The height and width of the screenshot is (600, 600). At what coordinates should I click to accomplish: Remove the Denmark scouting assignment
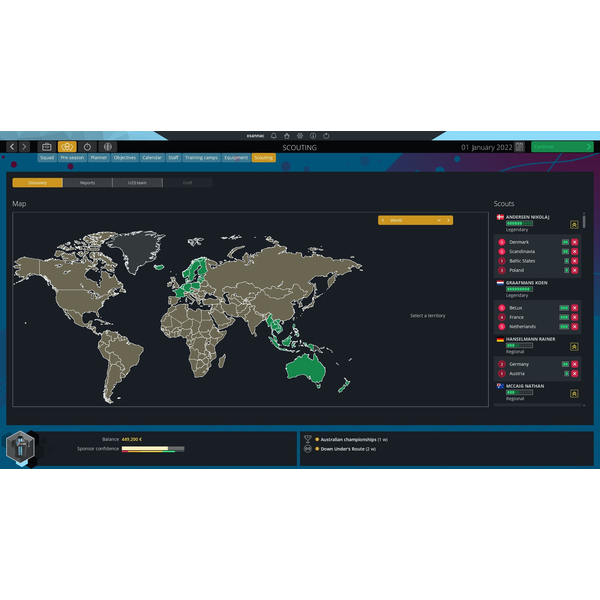[575, 242]
